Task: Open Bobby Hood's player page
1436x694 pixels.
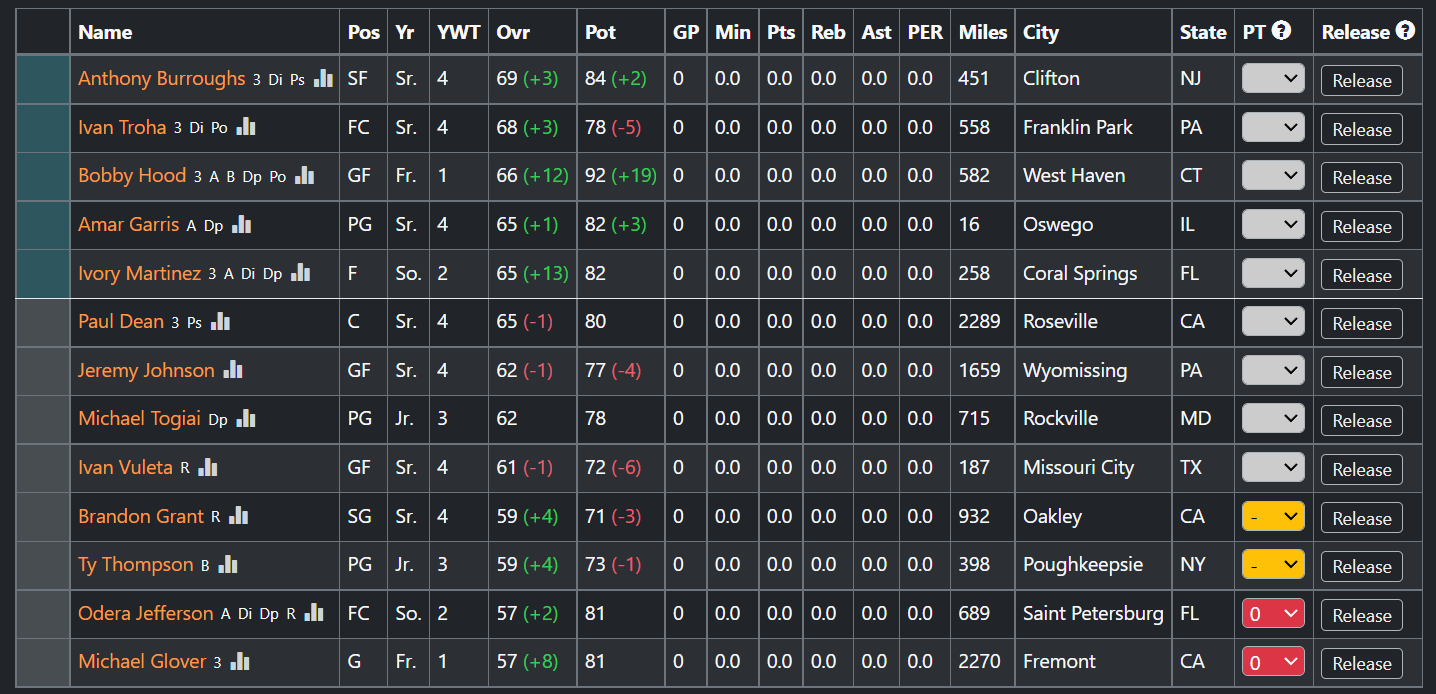Action: [132, 175]
